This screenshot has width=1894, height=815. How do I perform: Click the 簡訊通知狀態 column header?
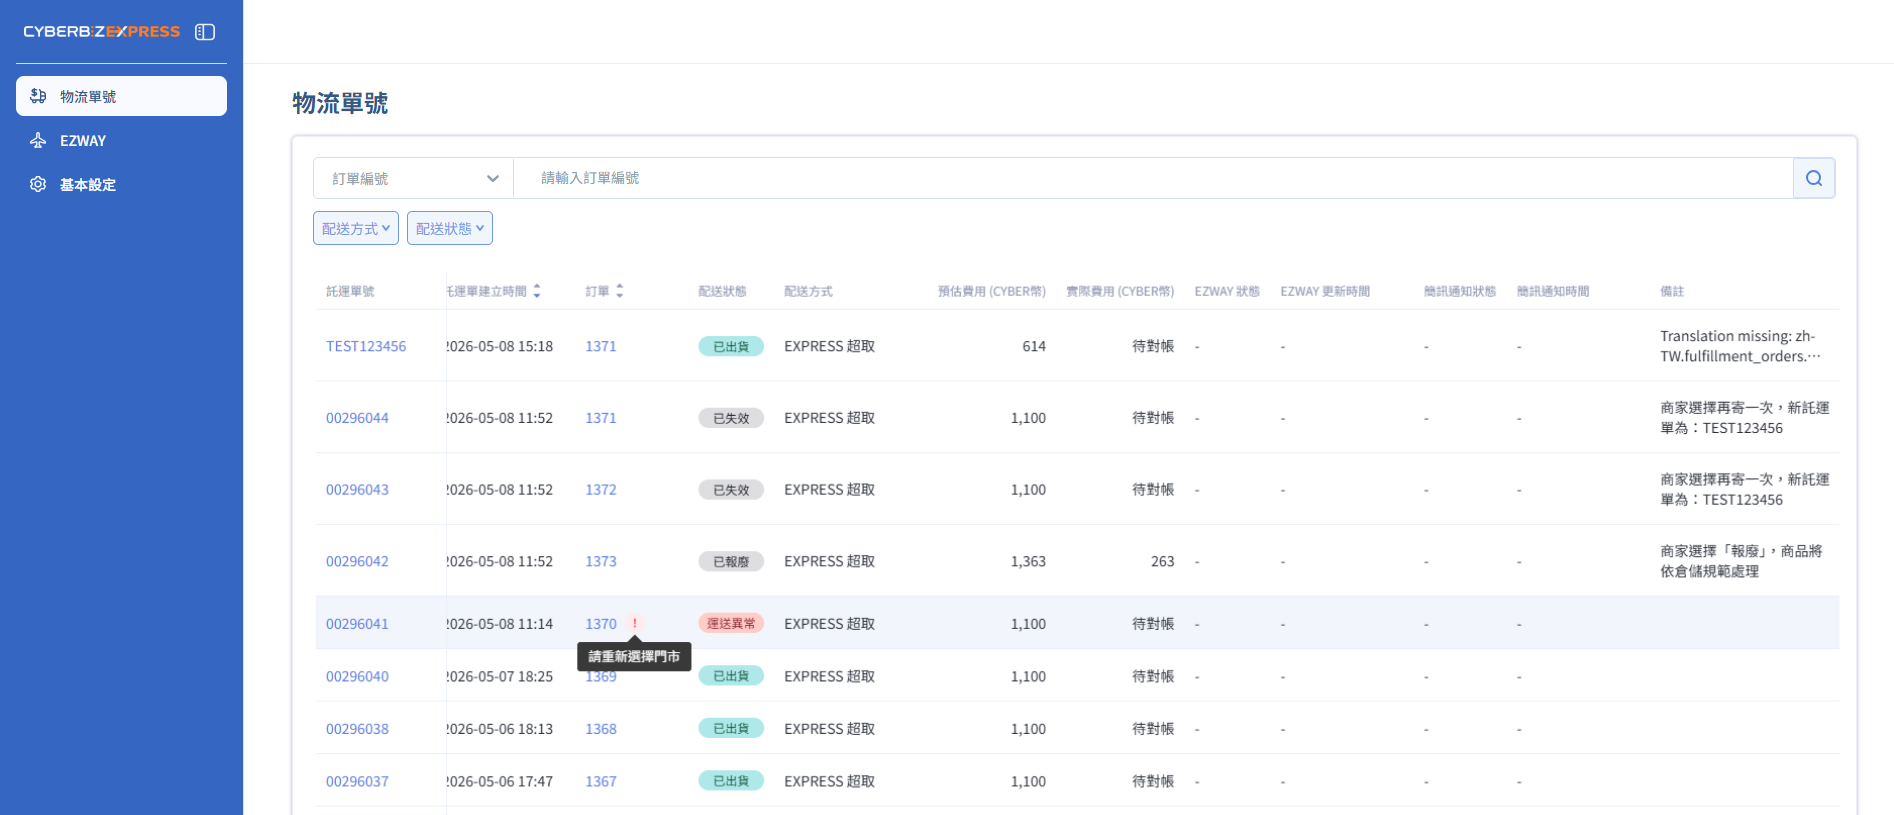tap(1460, 292)
